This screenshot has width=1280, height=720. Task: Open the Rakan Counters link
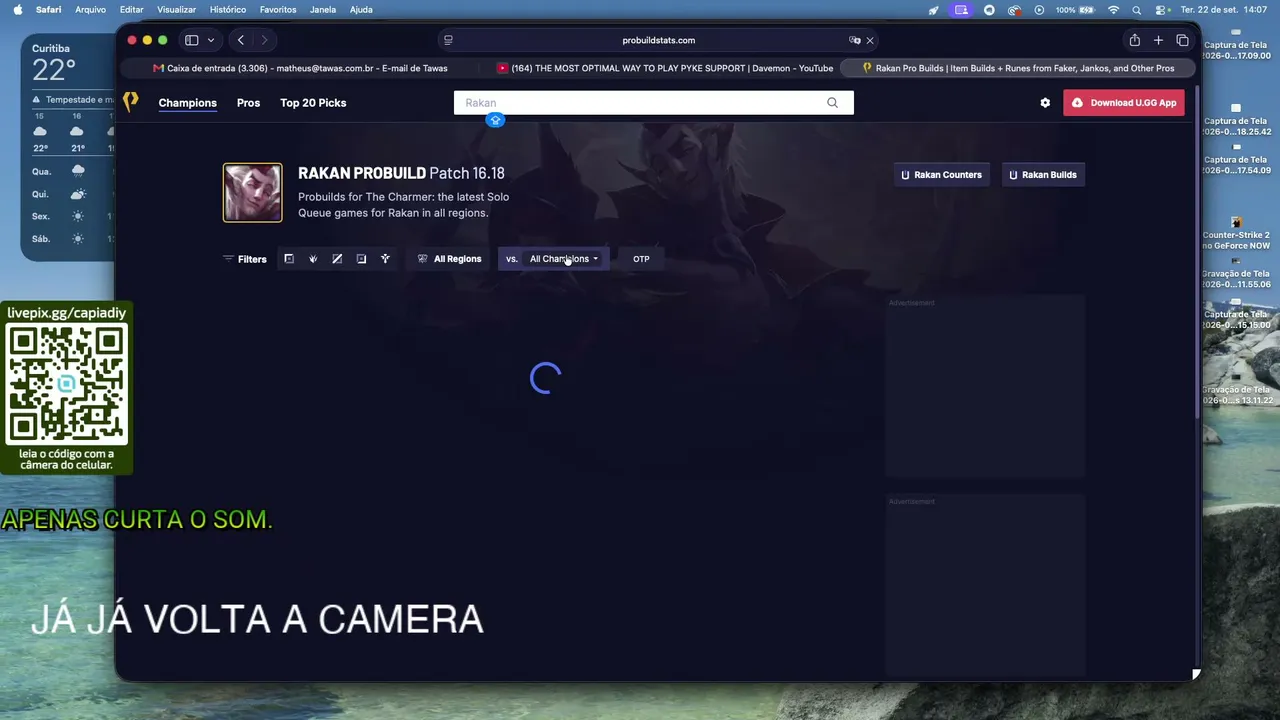coord(941,175)
